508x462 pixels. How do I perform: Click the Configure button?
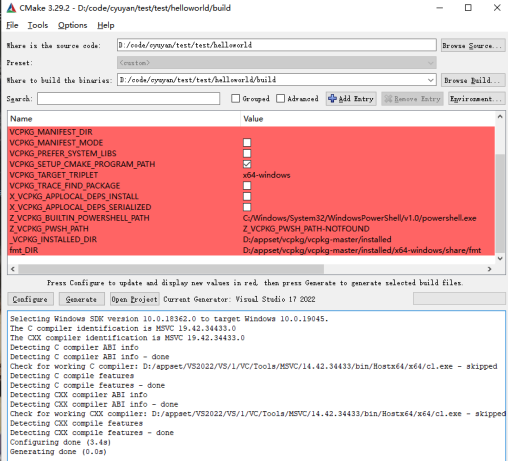point(30,299)
